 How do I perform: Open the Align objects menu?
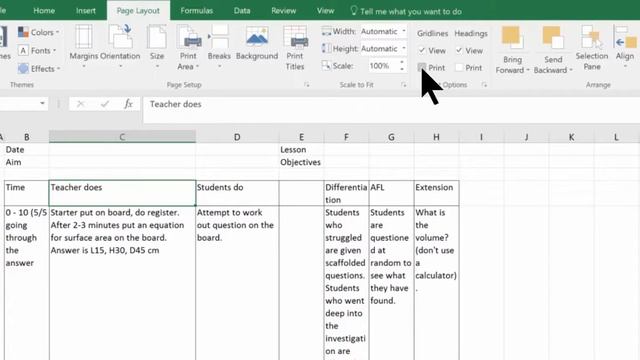625,47
